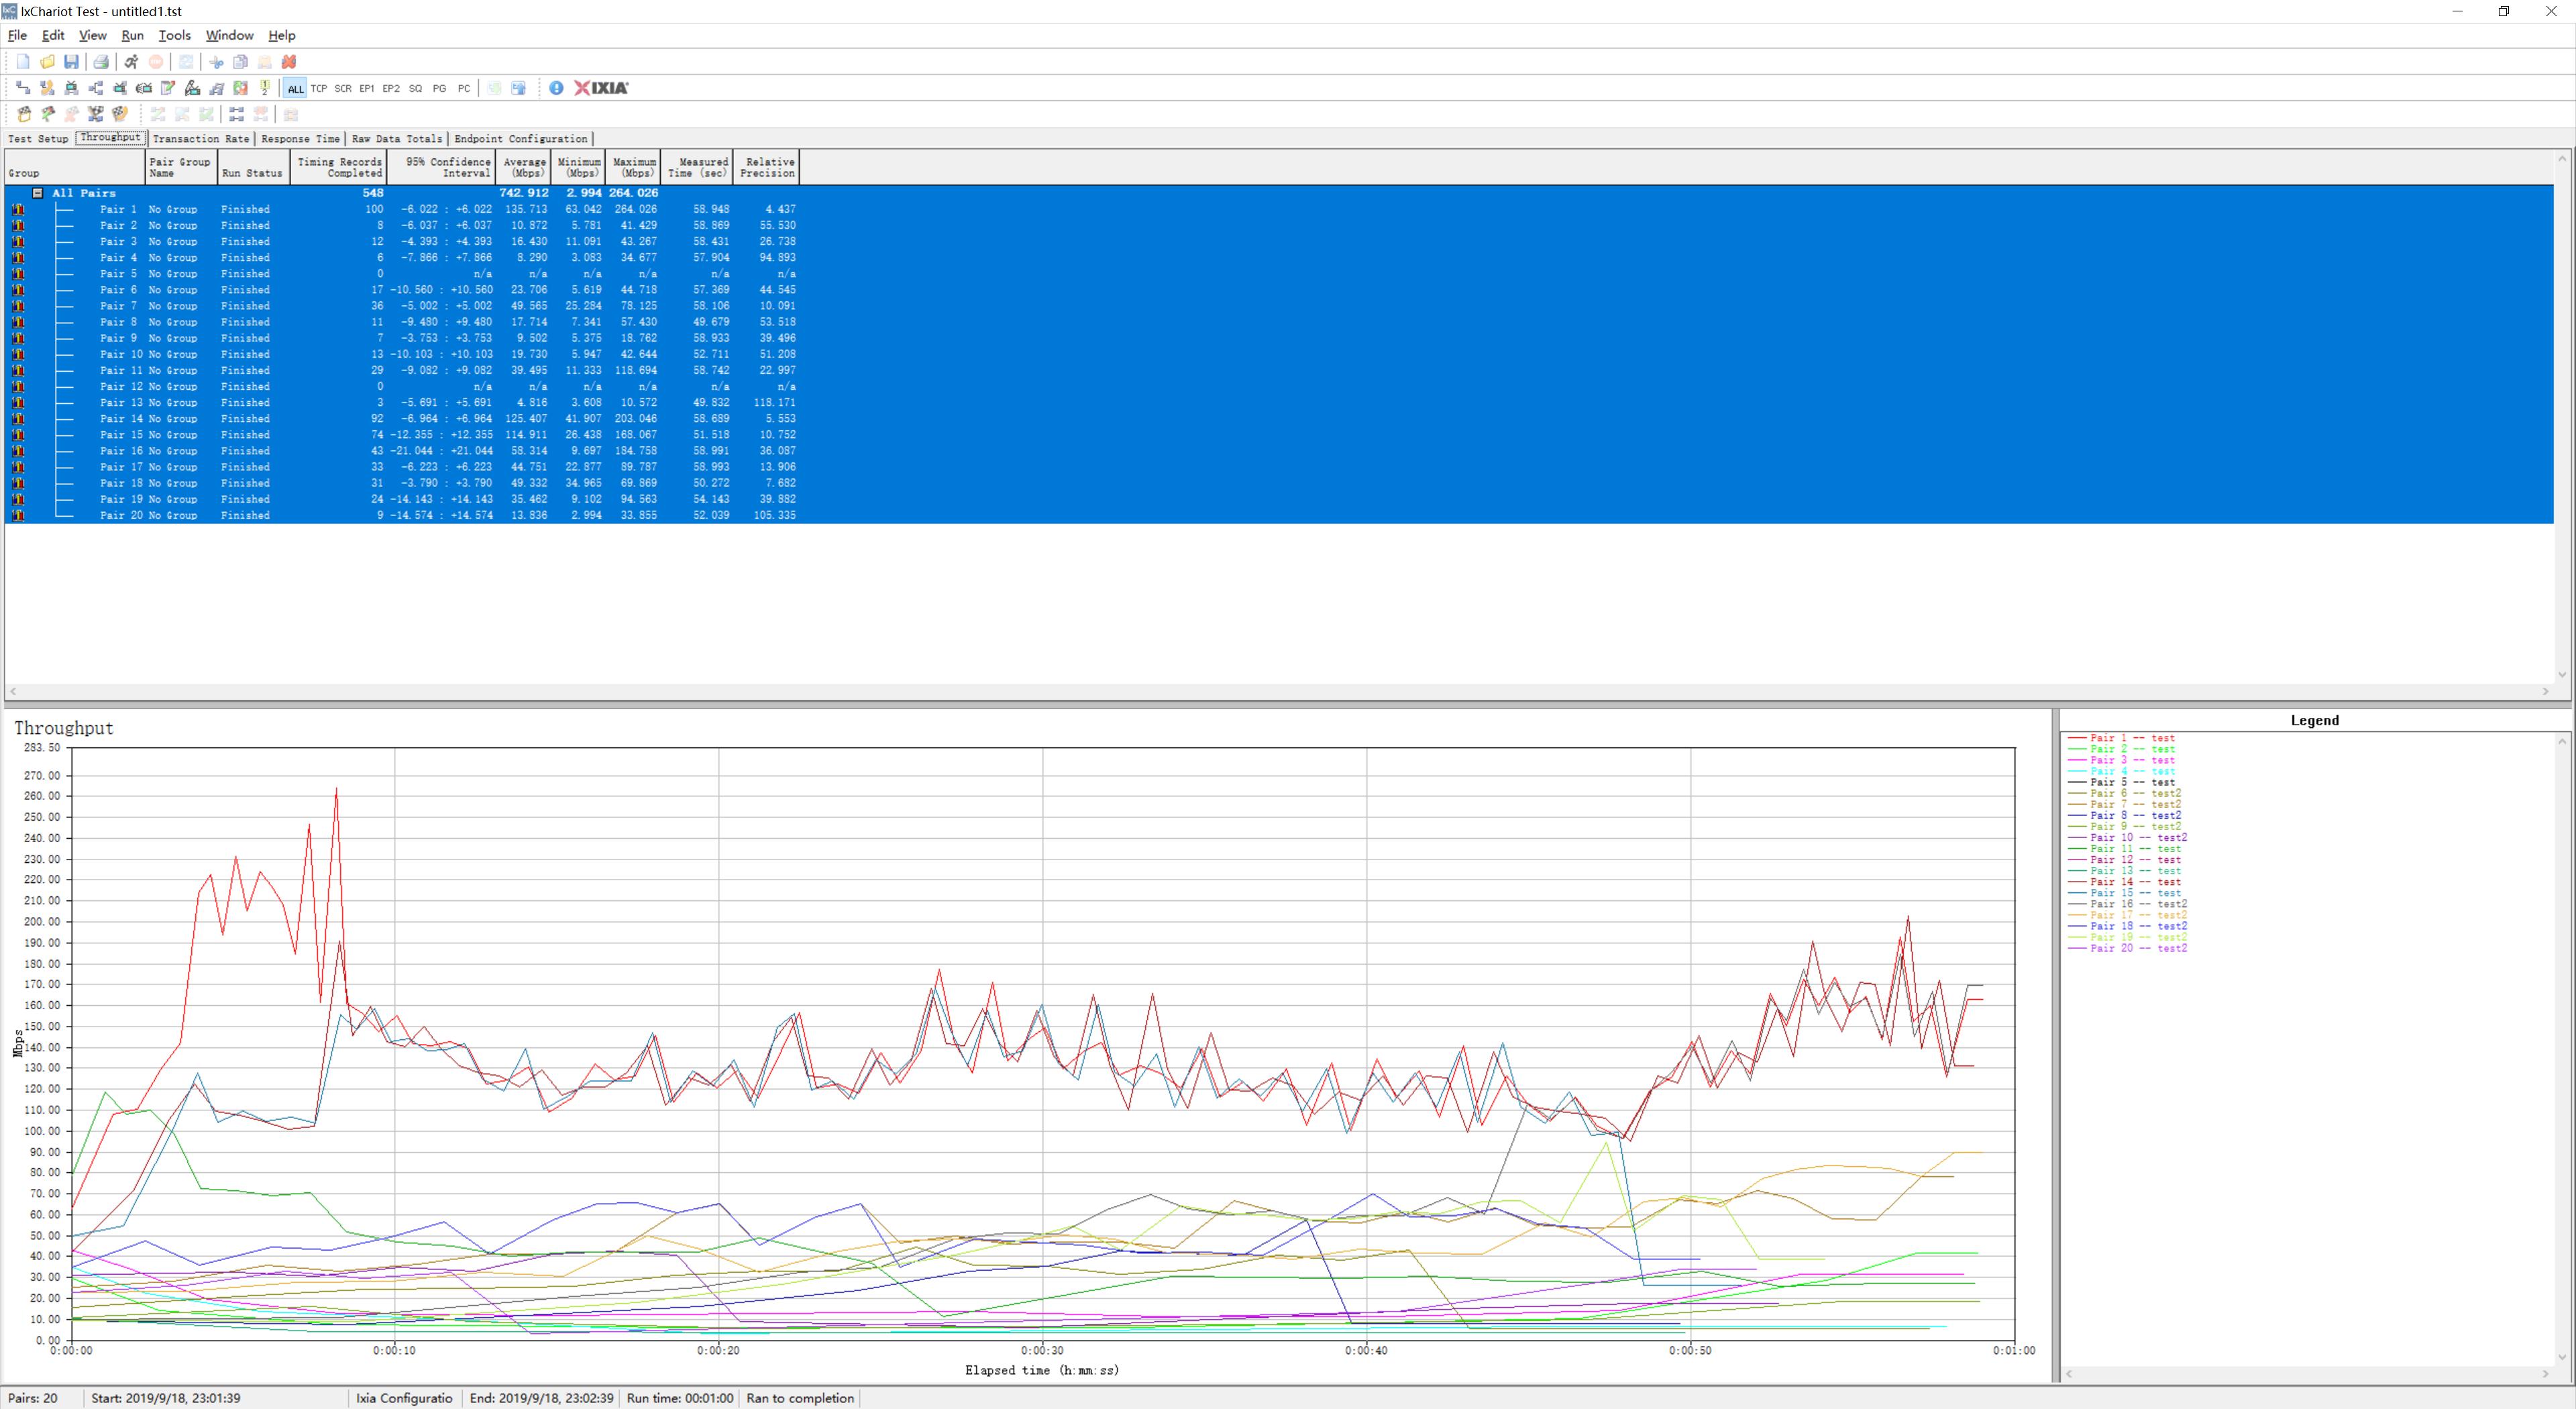Click the Open file folder icon
2576x1409 pixels.
point(47,62)
